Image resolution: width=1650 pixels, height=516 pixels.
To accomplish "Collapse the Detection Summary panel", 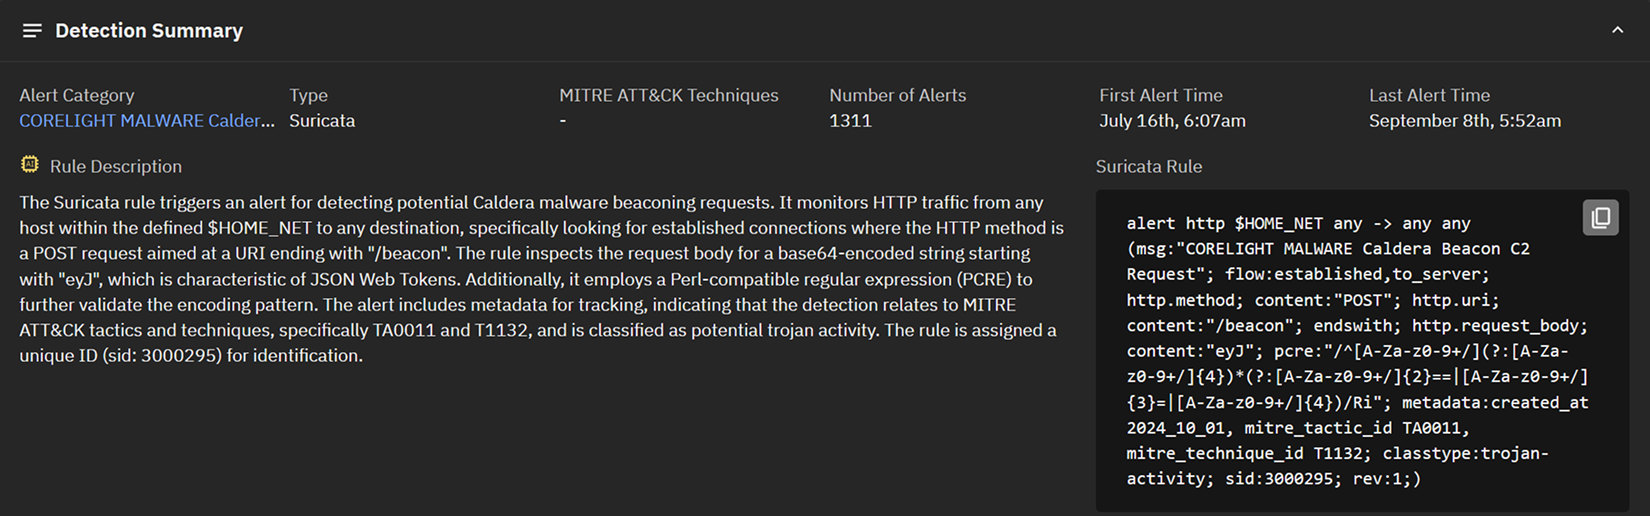I will pyautogui.click(x=1617, y=31).
